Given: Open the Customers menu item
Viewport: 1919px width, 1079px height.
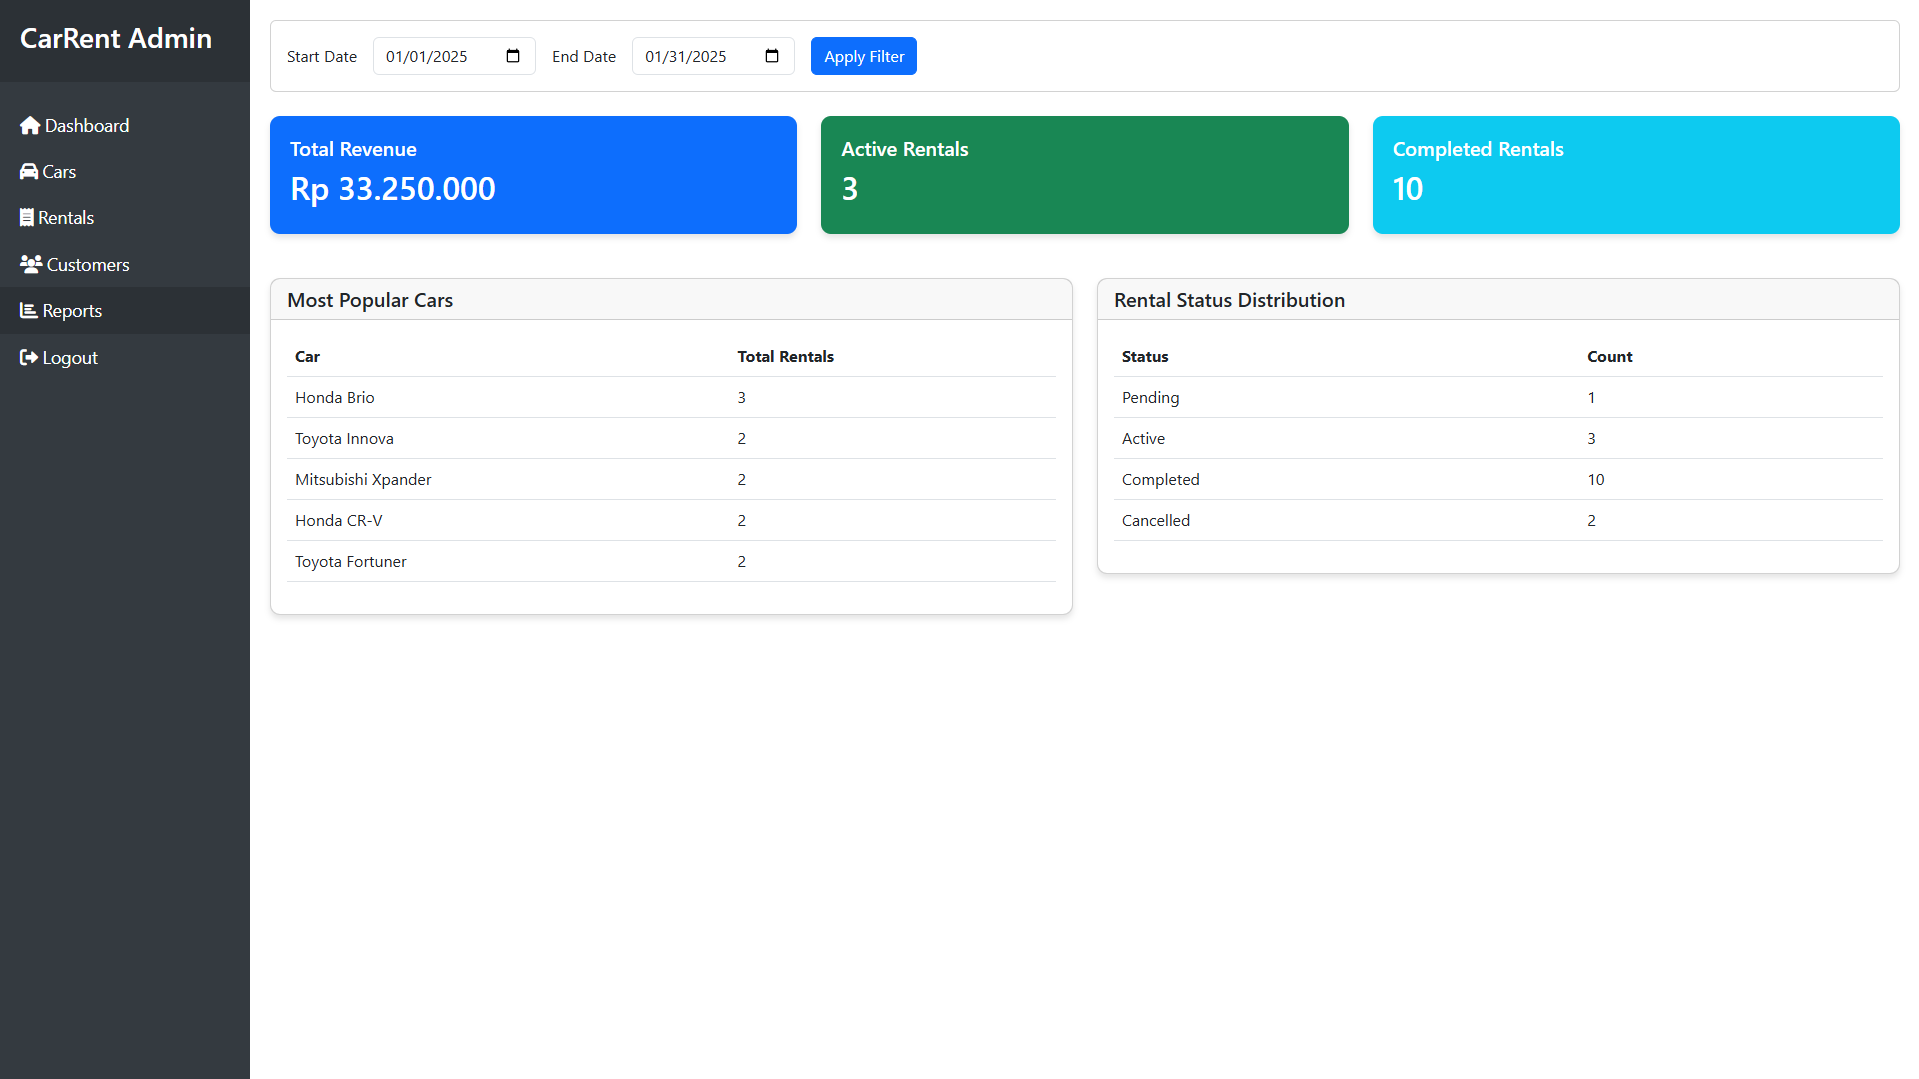Looking at the screenshot, I should [x=125, y=264].
